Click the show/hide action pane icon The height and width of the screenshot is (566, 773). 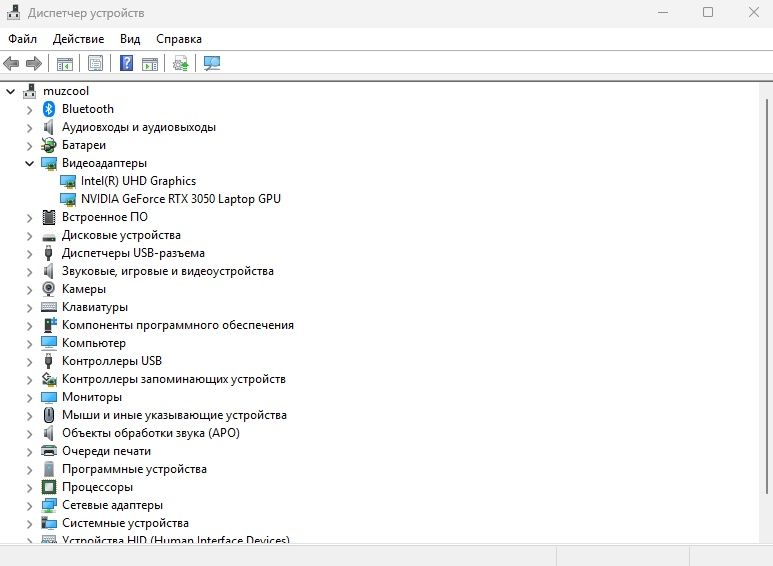click(149, 64)
